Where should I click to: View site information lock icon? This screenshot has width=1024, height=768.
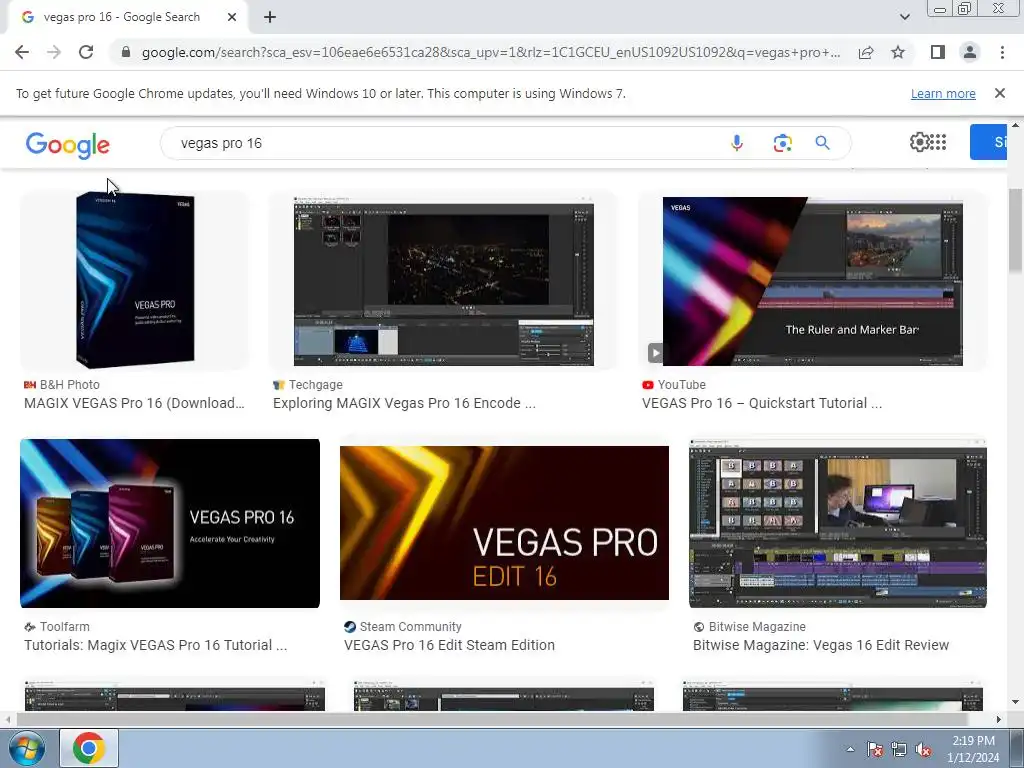click(126, 52)
